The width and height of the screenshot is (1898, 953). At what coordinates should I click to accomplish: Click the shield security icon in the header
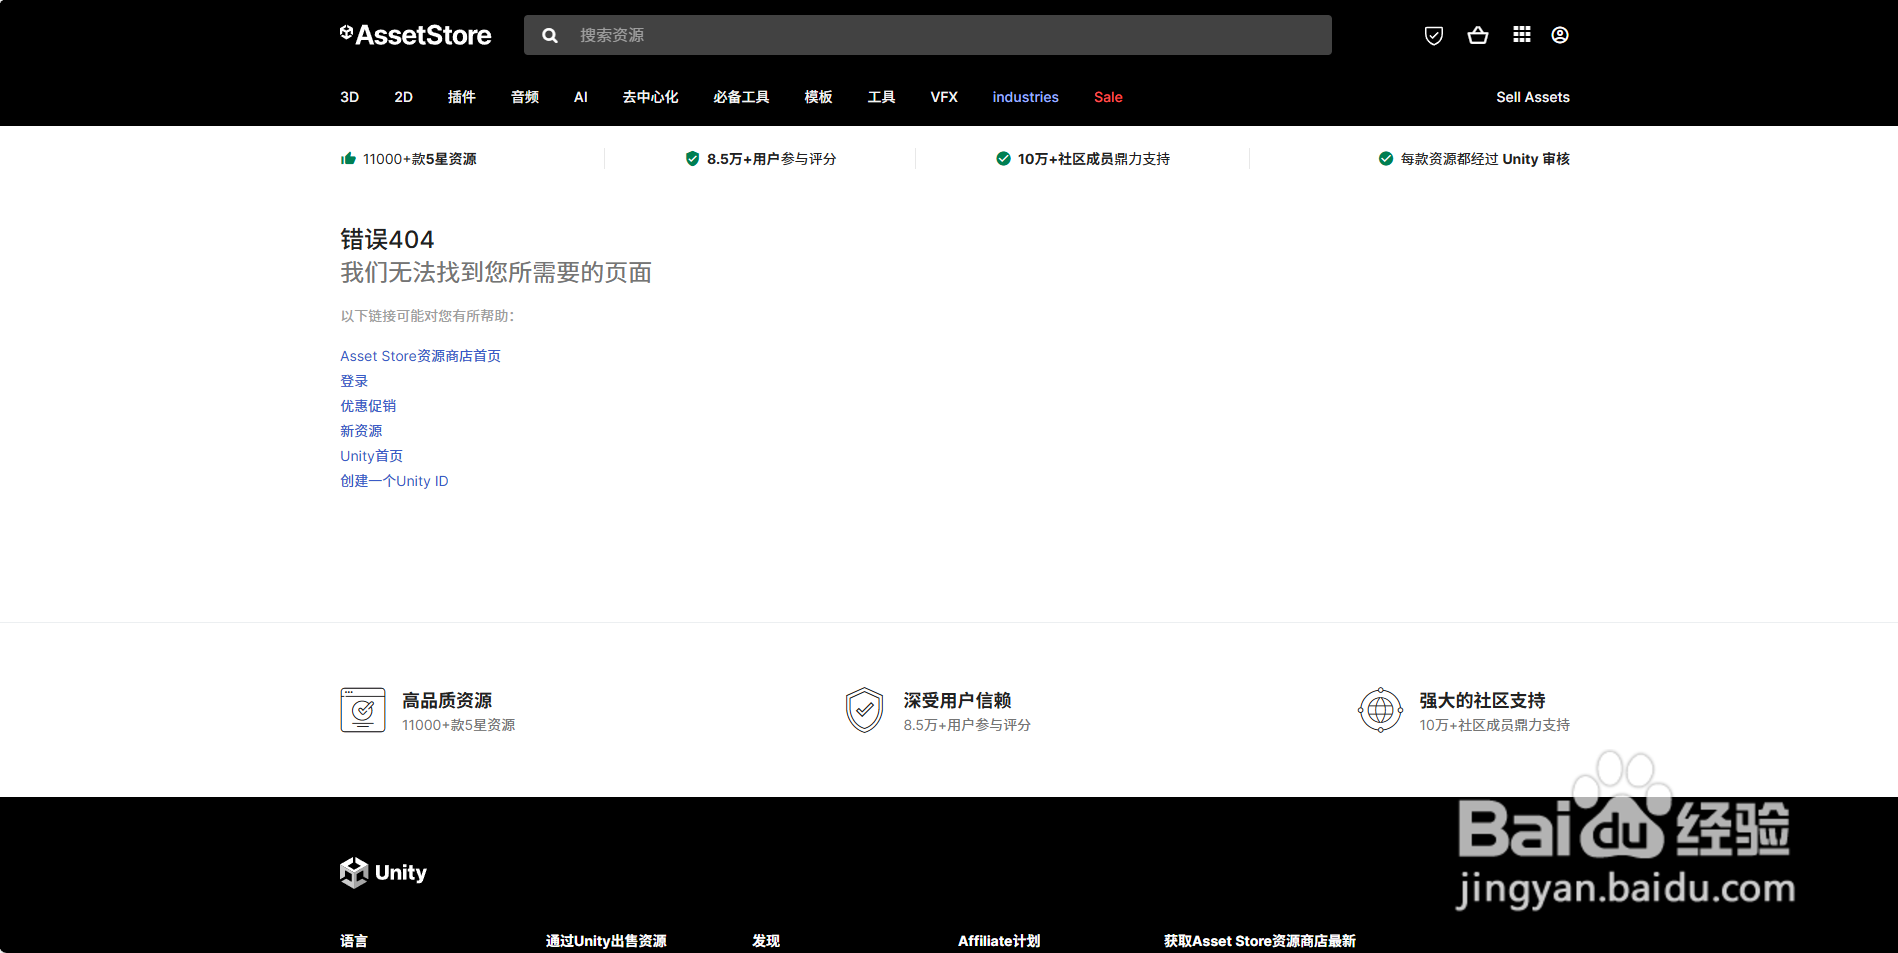coord(1434,34)
